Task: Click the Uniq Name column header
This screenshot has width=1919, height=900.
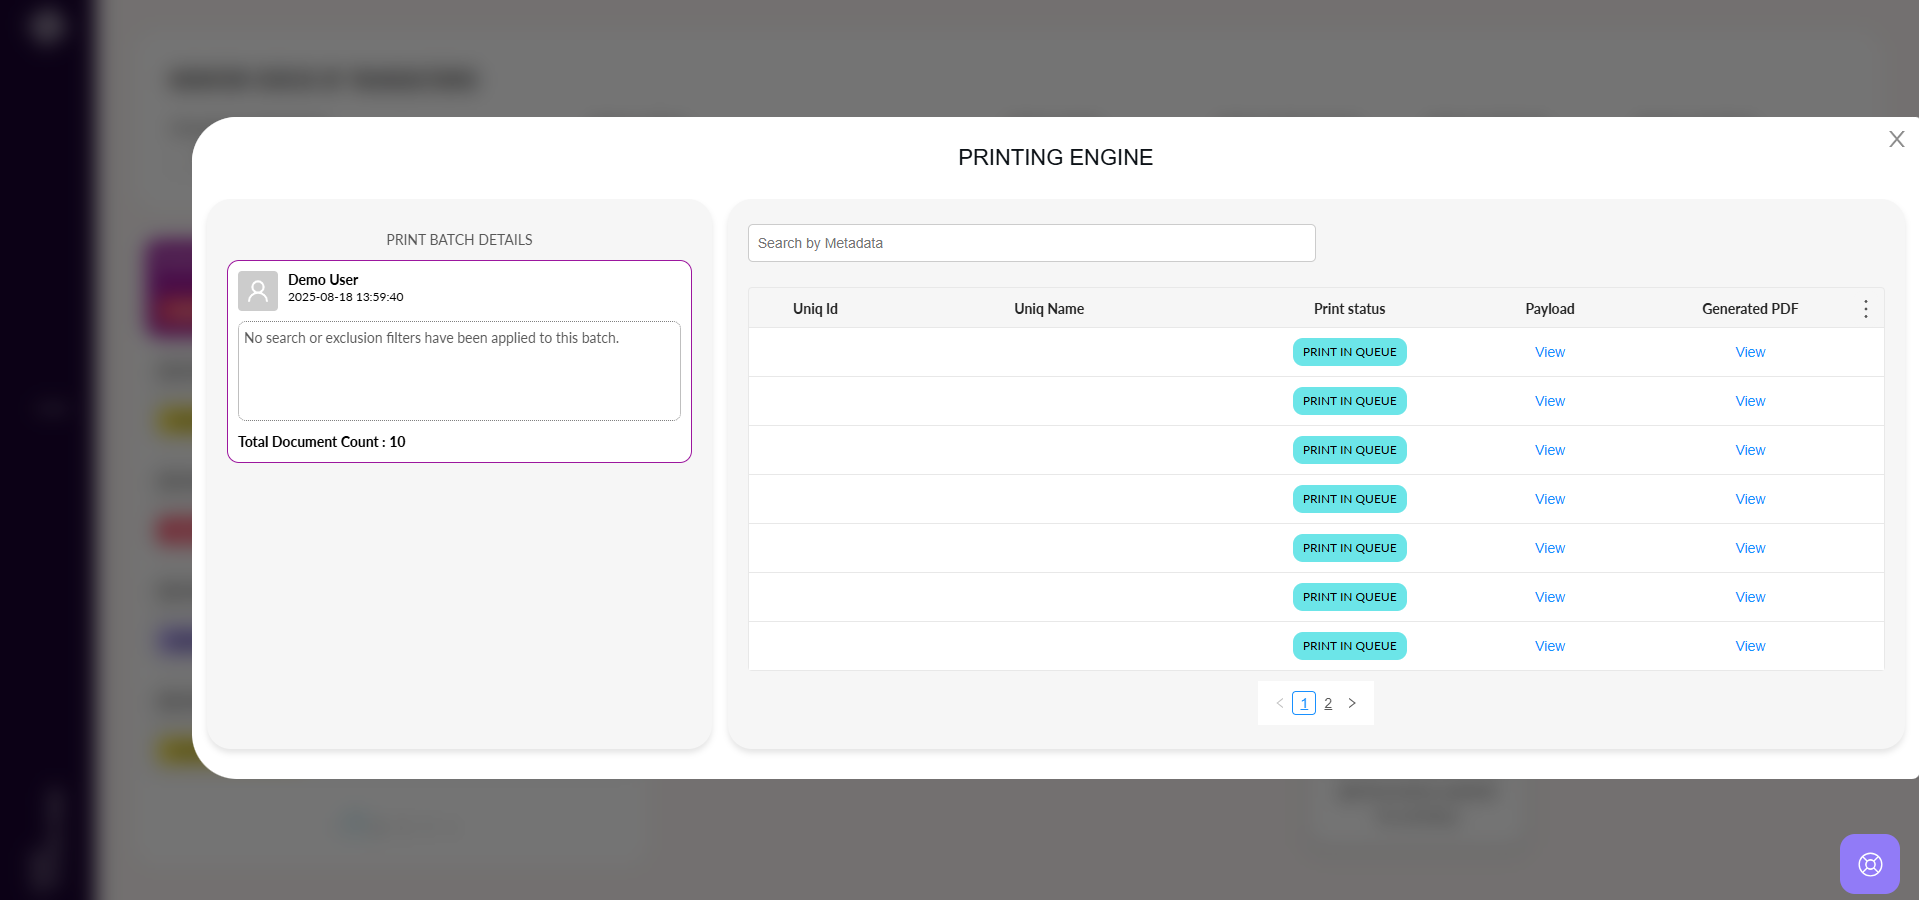Action: pos(1048,309)
